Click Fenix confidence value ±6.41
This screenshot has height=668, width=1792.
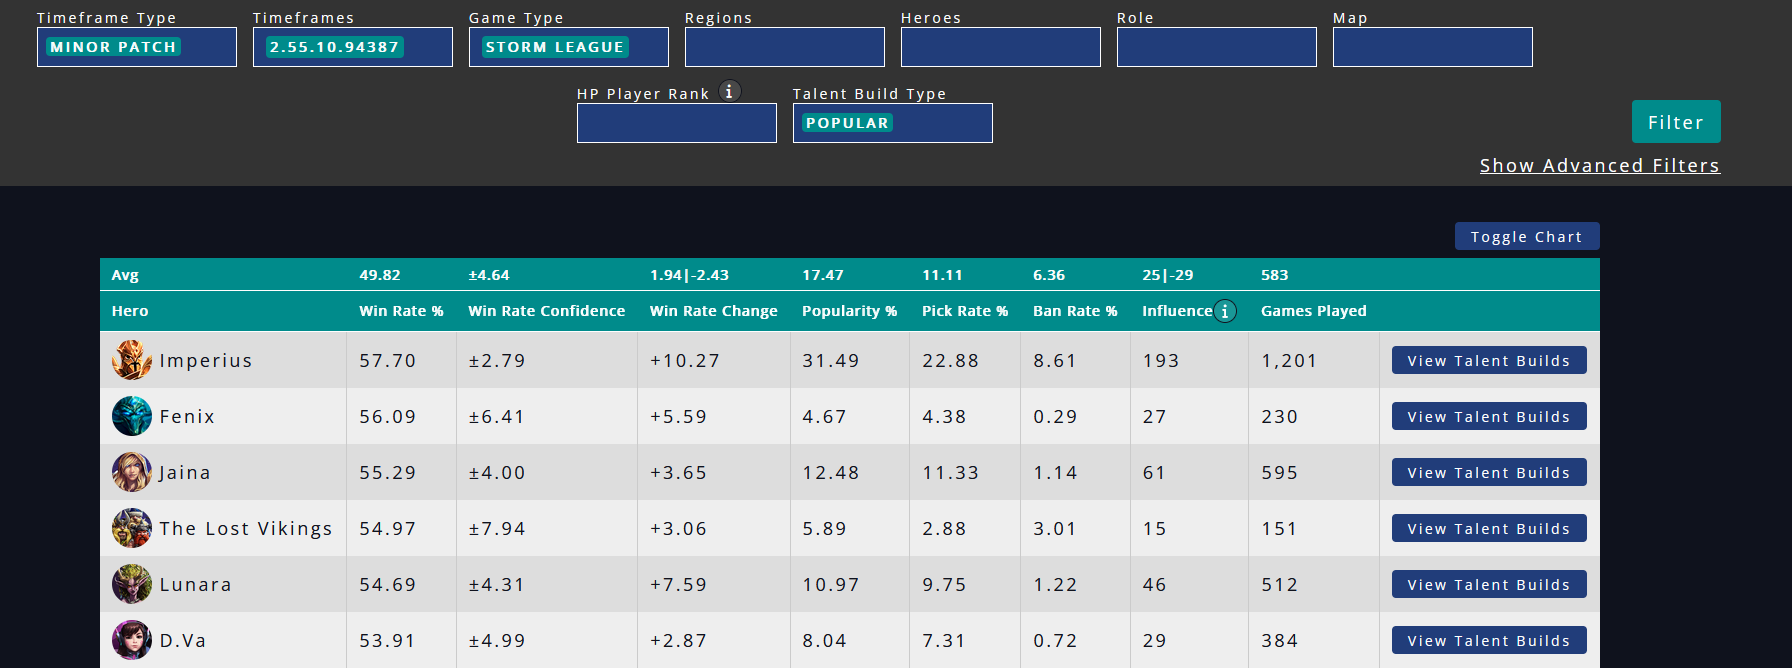pos(497,417)
